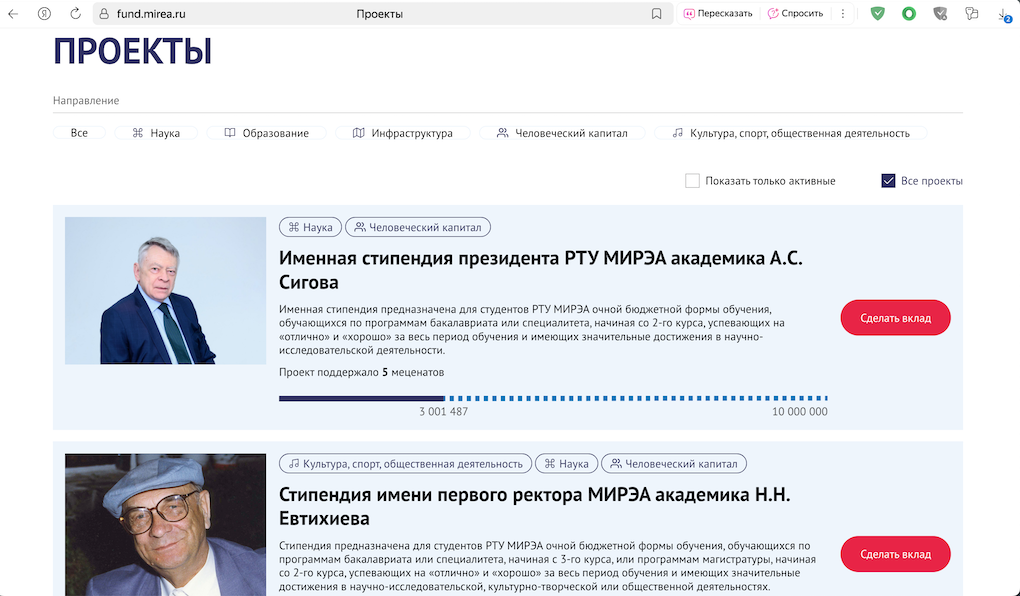Click Проект поддержало 5 меценатов text
The image size is (1020, 596).
click(362, 372)
